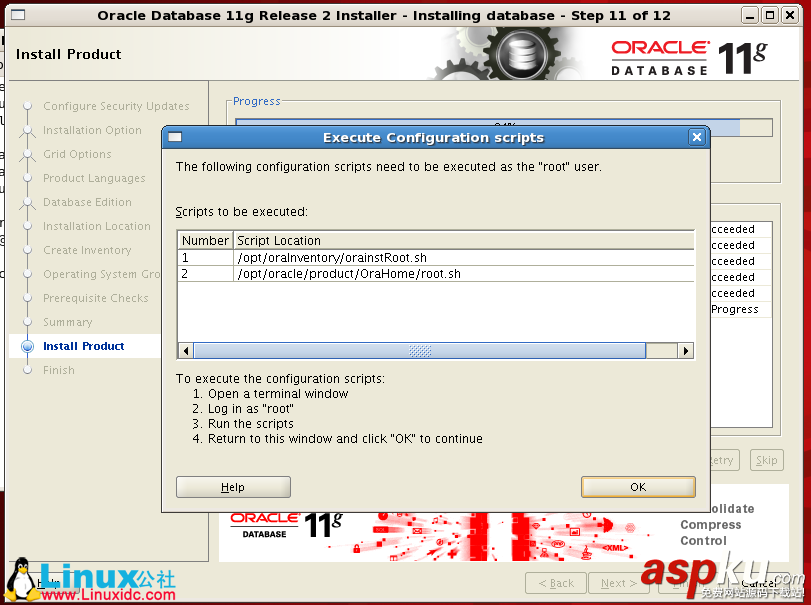
Task: Close the Oracle installer window
Action: coord(790,16)
